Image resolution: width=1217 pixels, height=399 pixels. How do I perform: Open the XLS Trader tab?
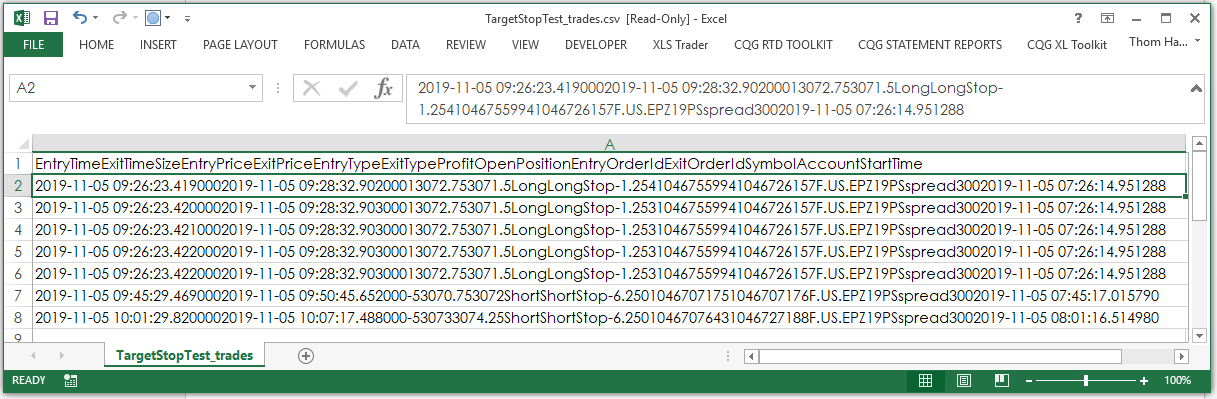tap(680, 44)
